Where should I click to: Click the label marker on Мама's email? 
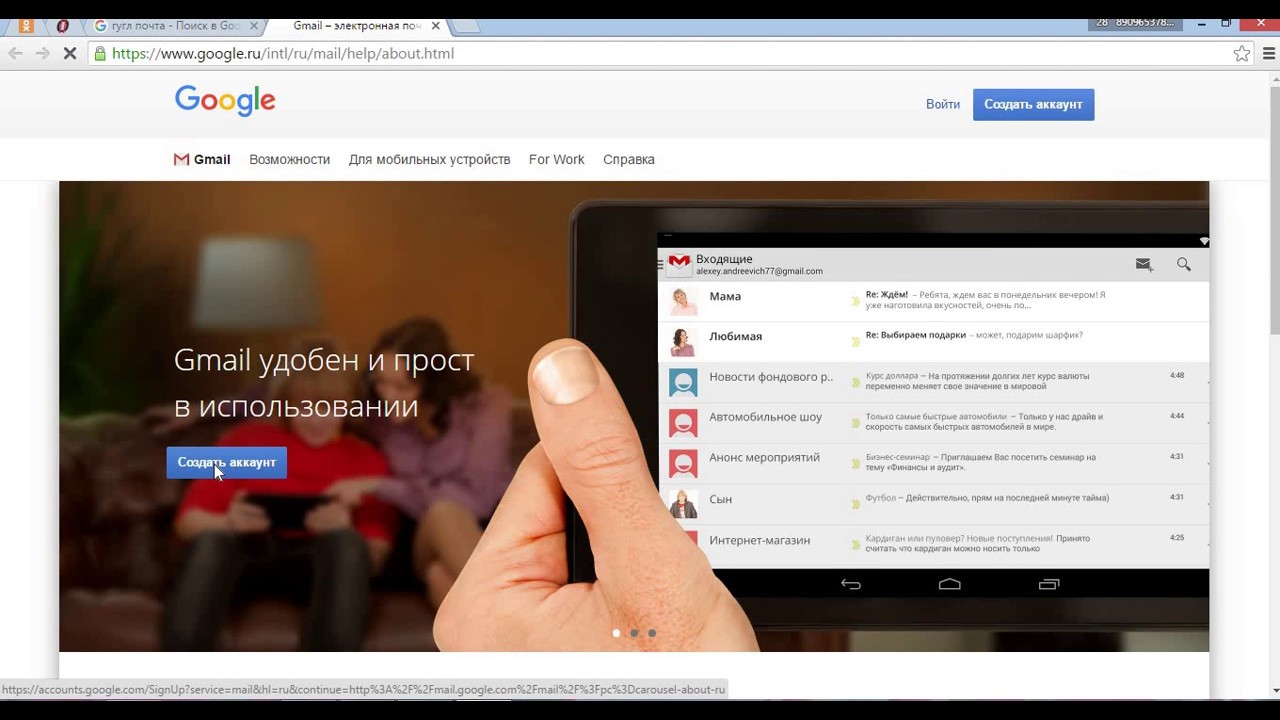[x=855, y=301]
